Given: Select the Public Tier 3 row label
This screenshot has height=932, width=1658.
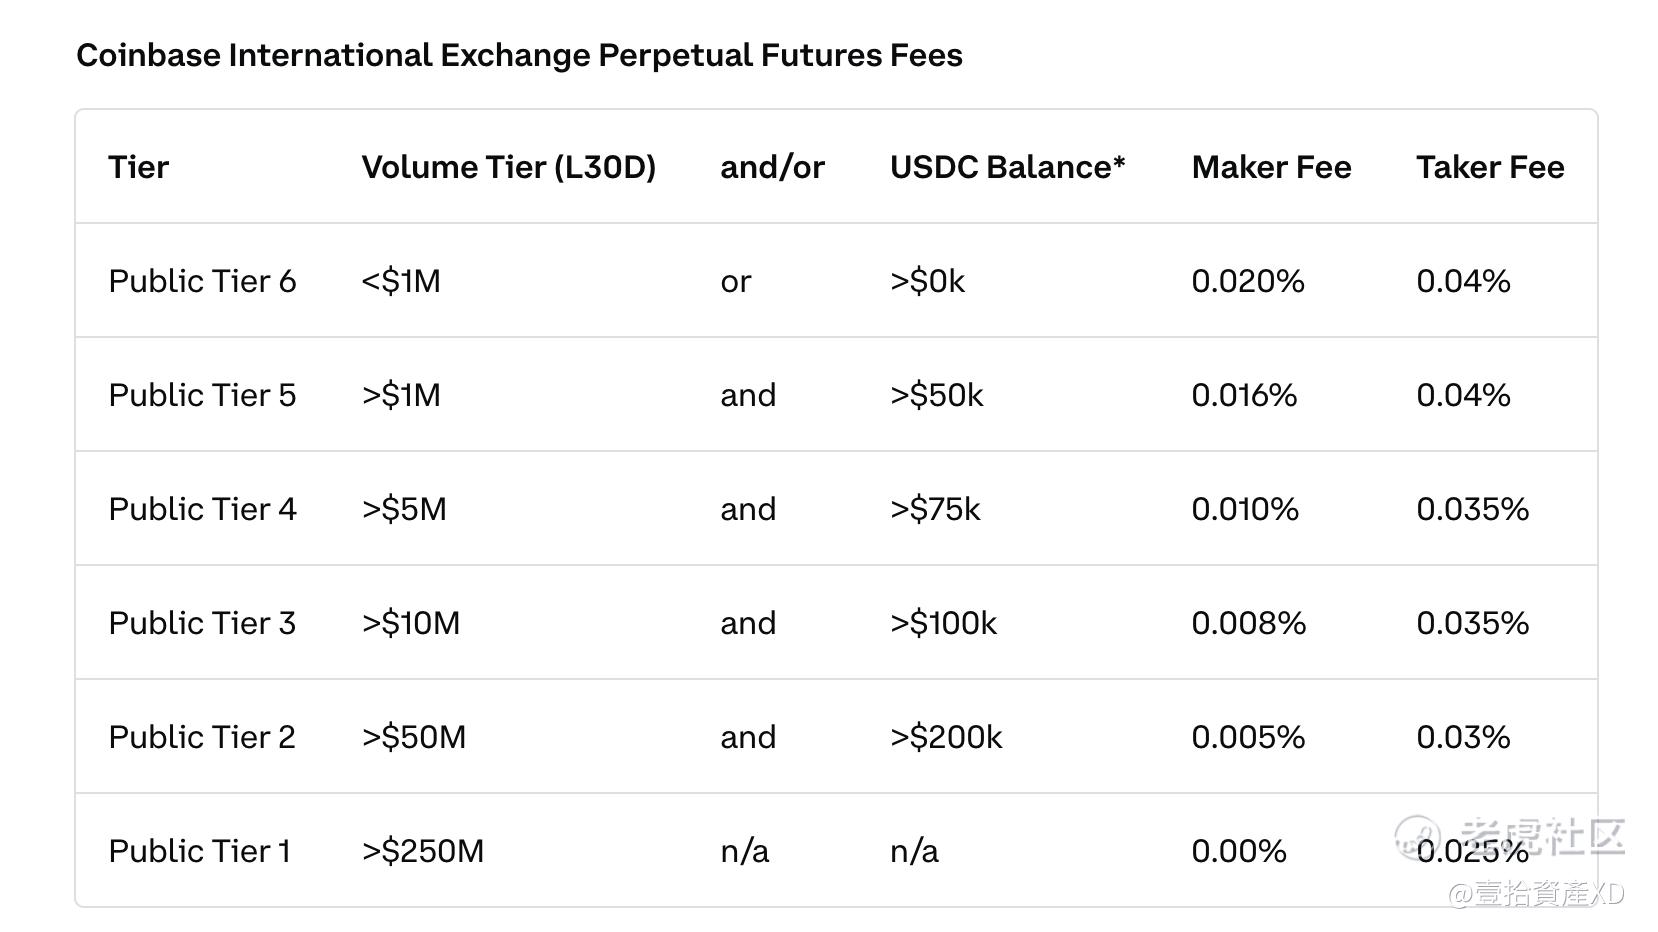Looking at the screenshot, I should pos(202,623).
